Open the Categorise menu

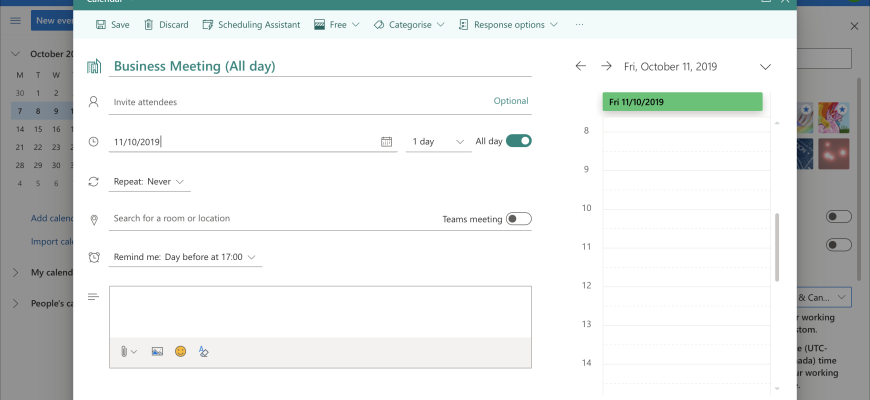(409, 24)
